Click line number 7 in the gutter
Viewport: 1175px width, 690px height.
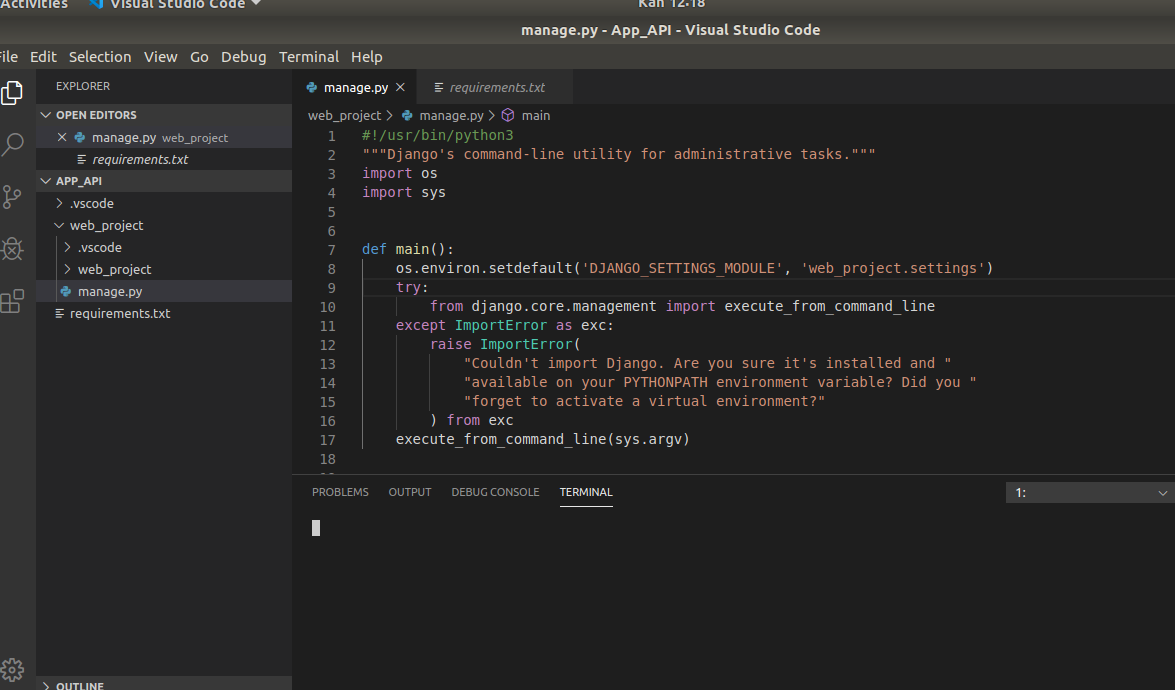point(331,249)
